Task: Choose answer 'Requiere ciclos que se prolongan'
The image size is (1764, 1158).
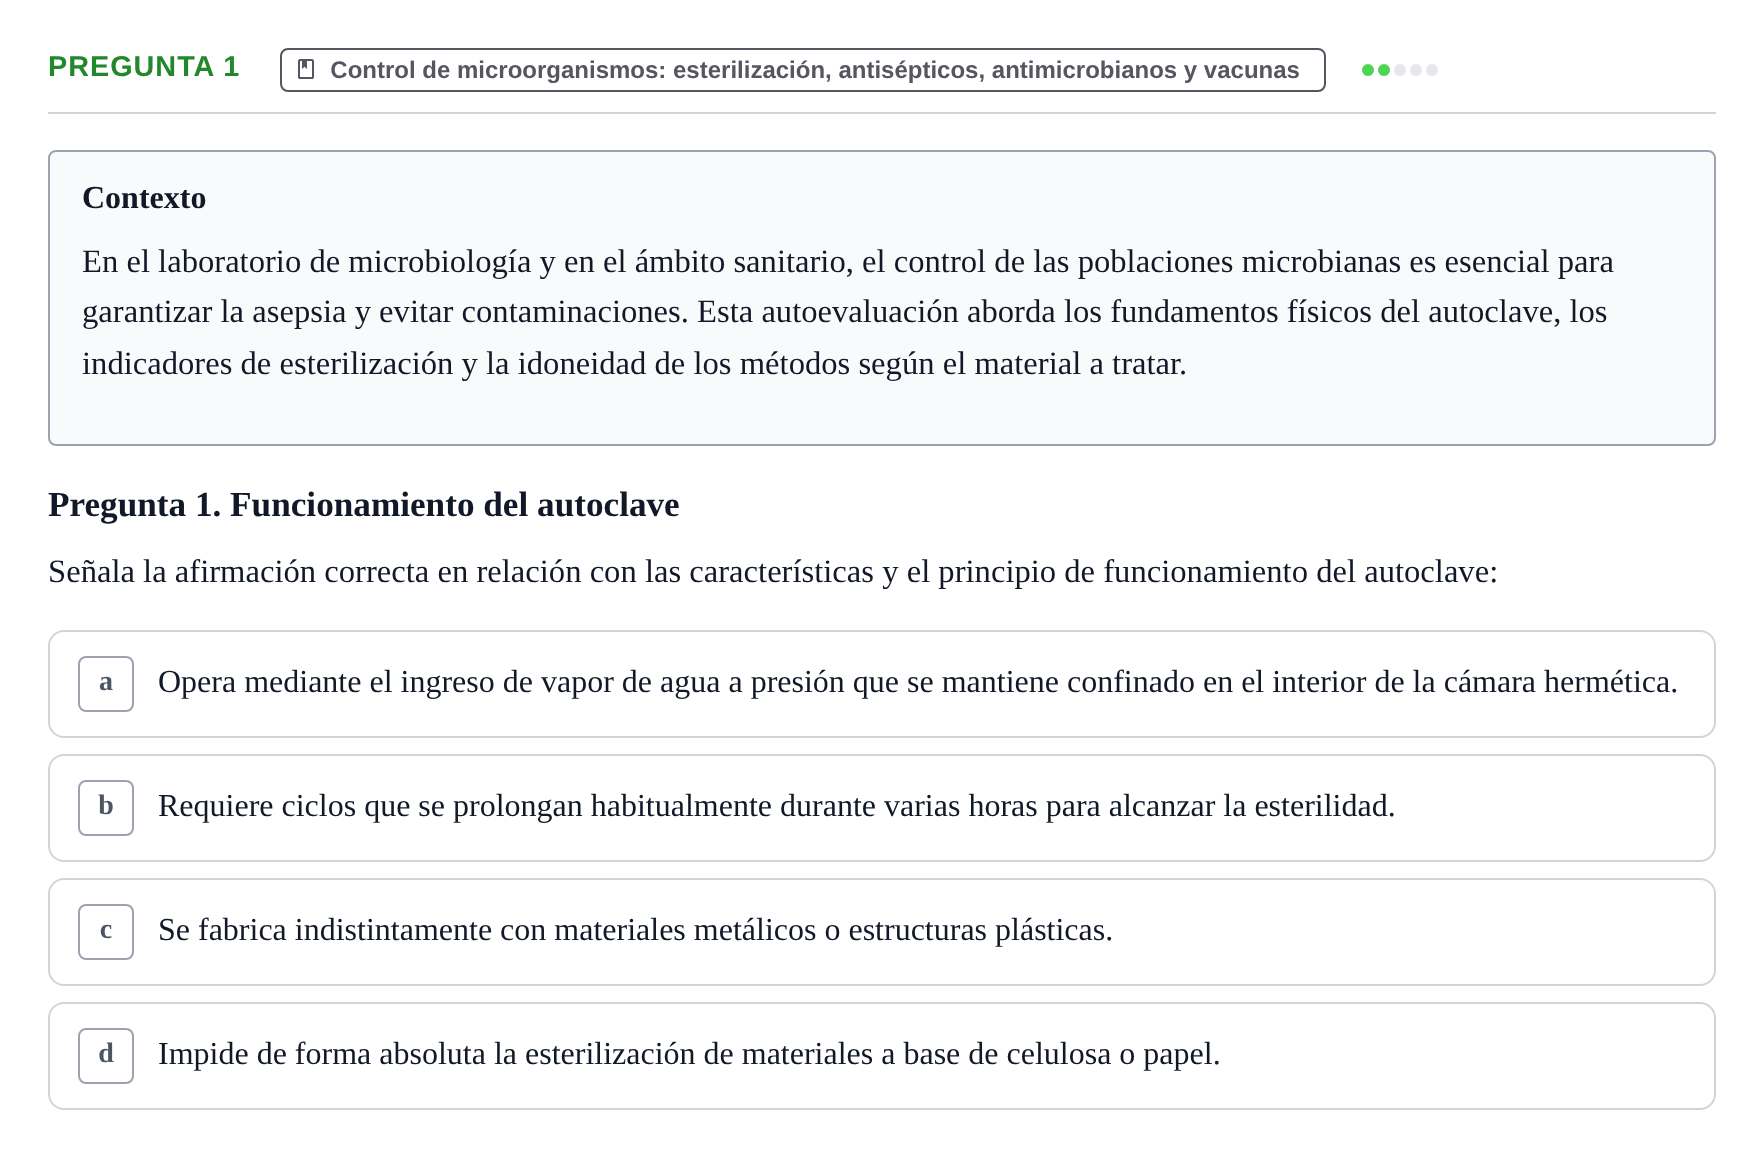Action: coord(882,808)
